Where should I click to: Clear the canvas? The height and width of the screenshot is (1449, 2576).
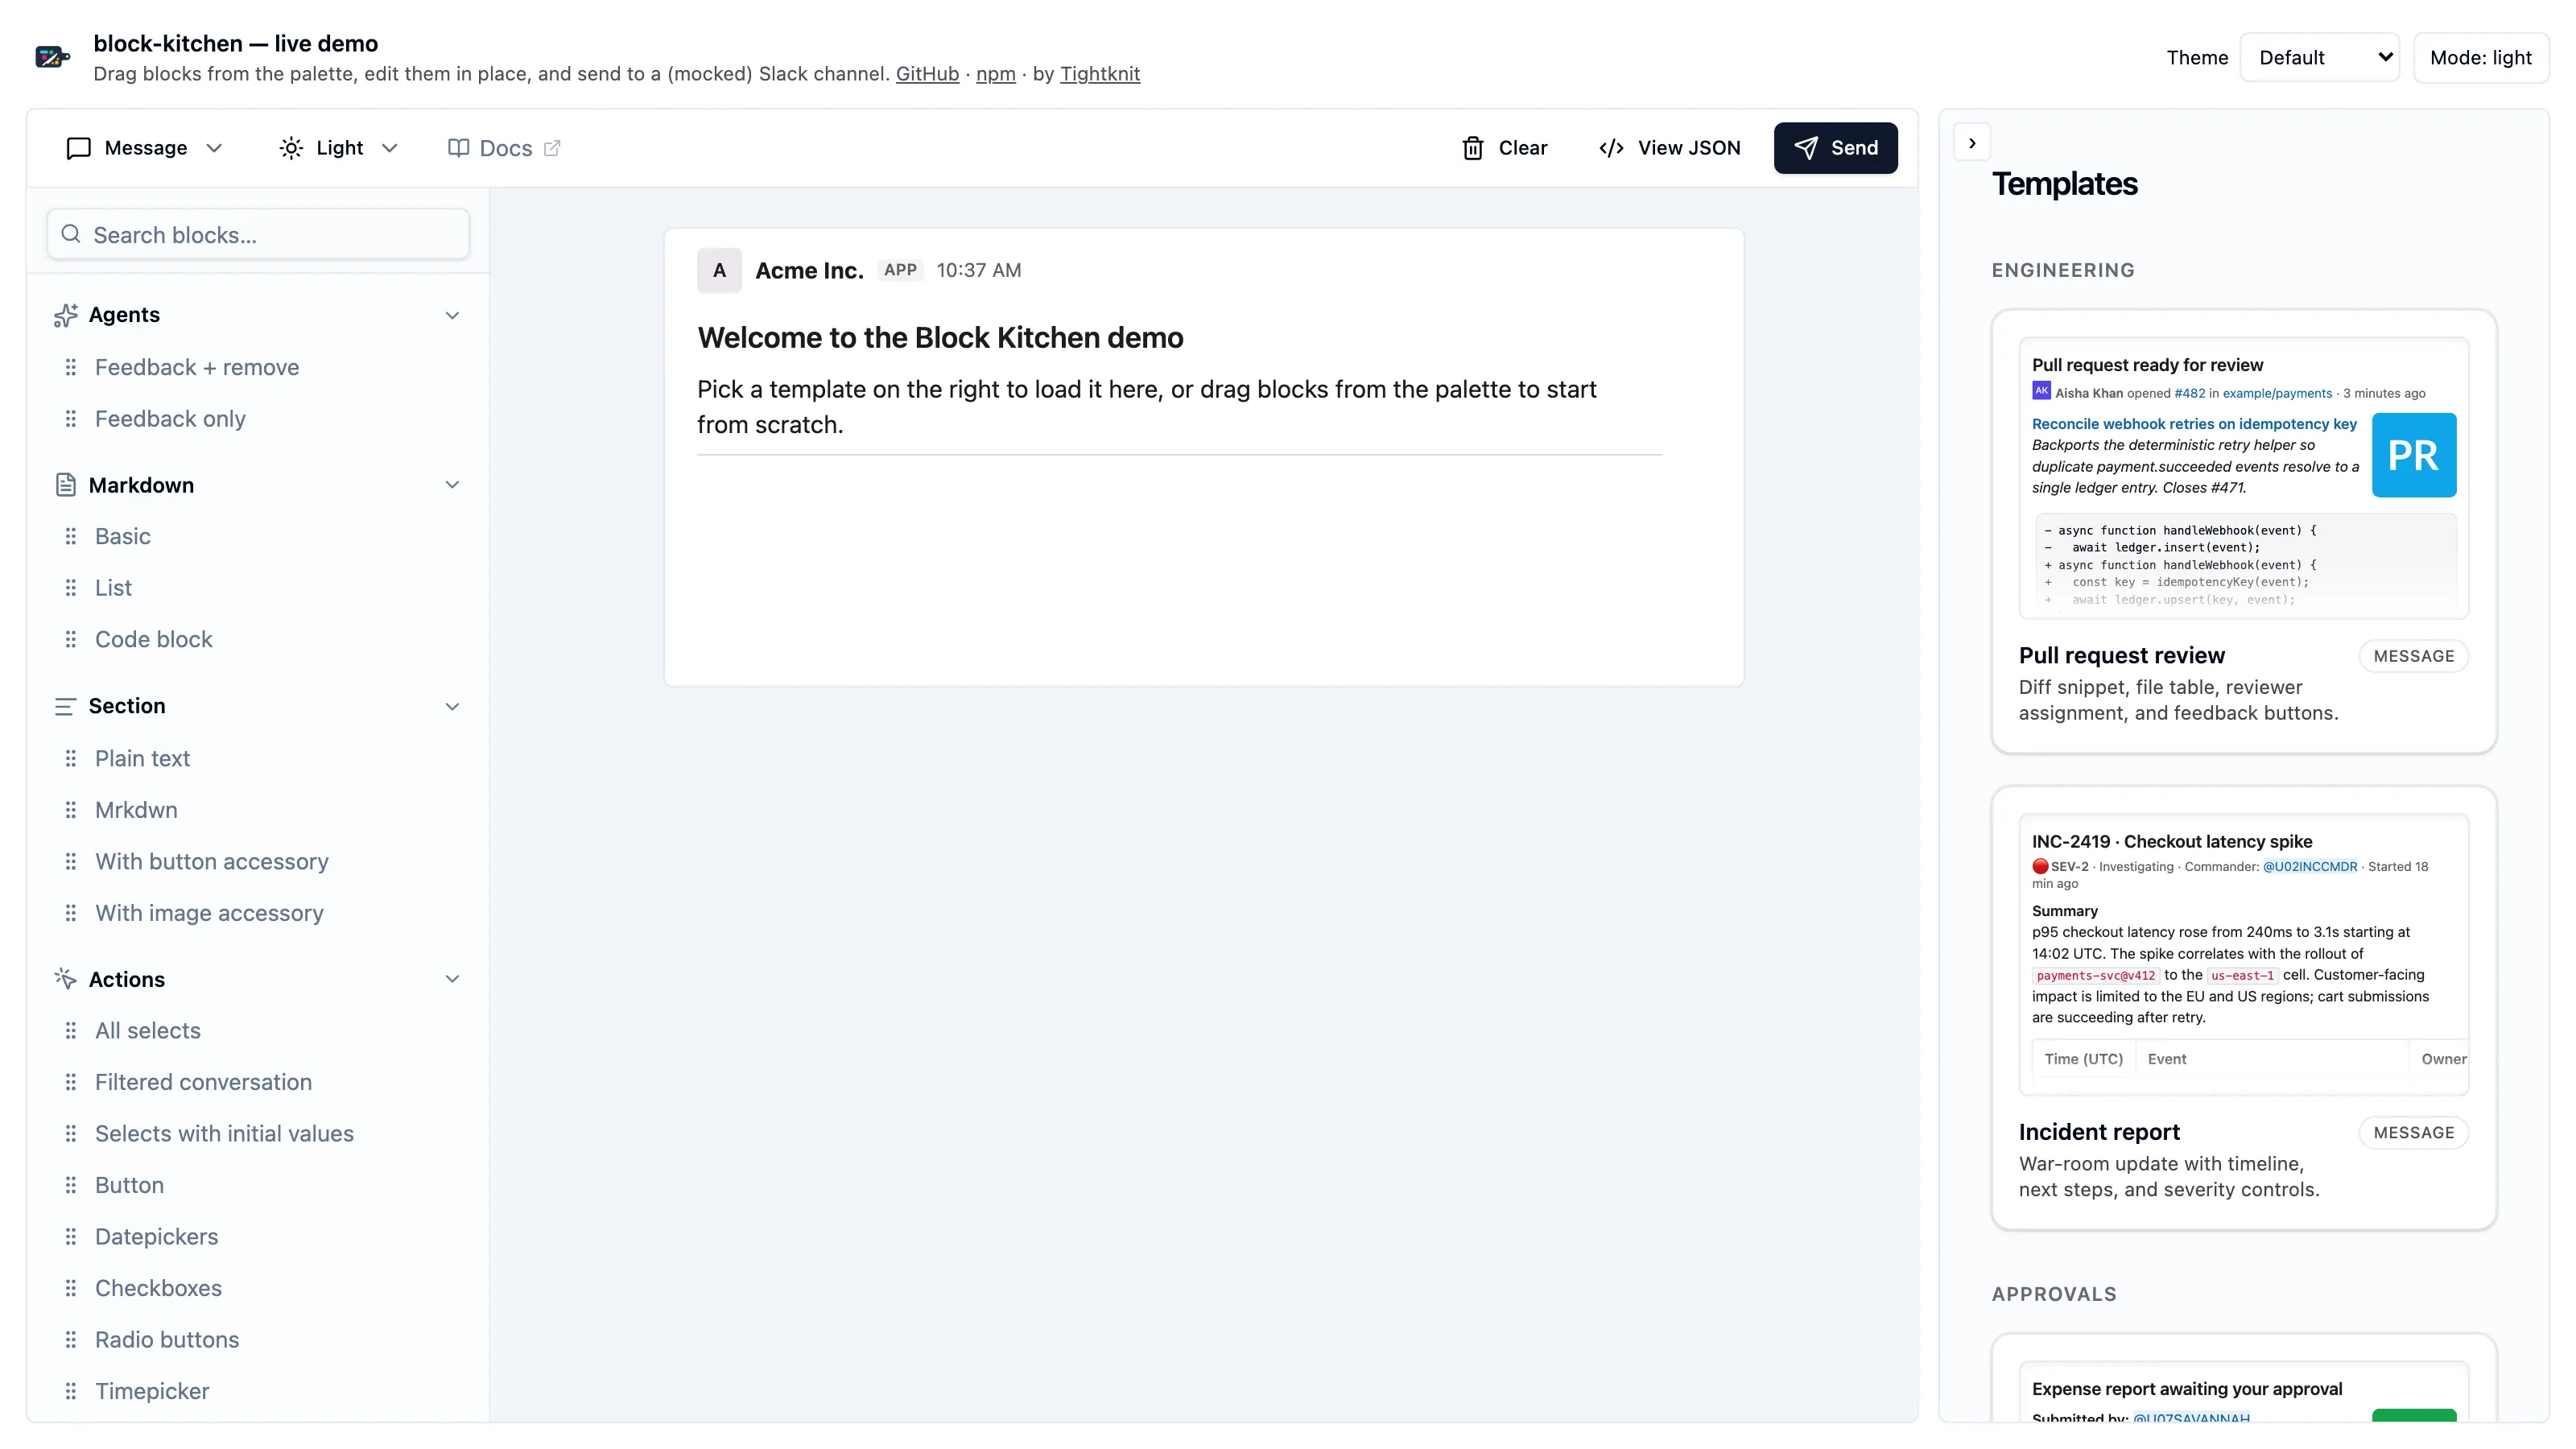(x=1505, y=148)
